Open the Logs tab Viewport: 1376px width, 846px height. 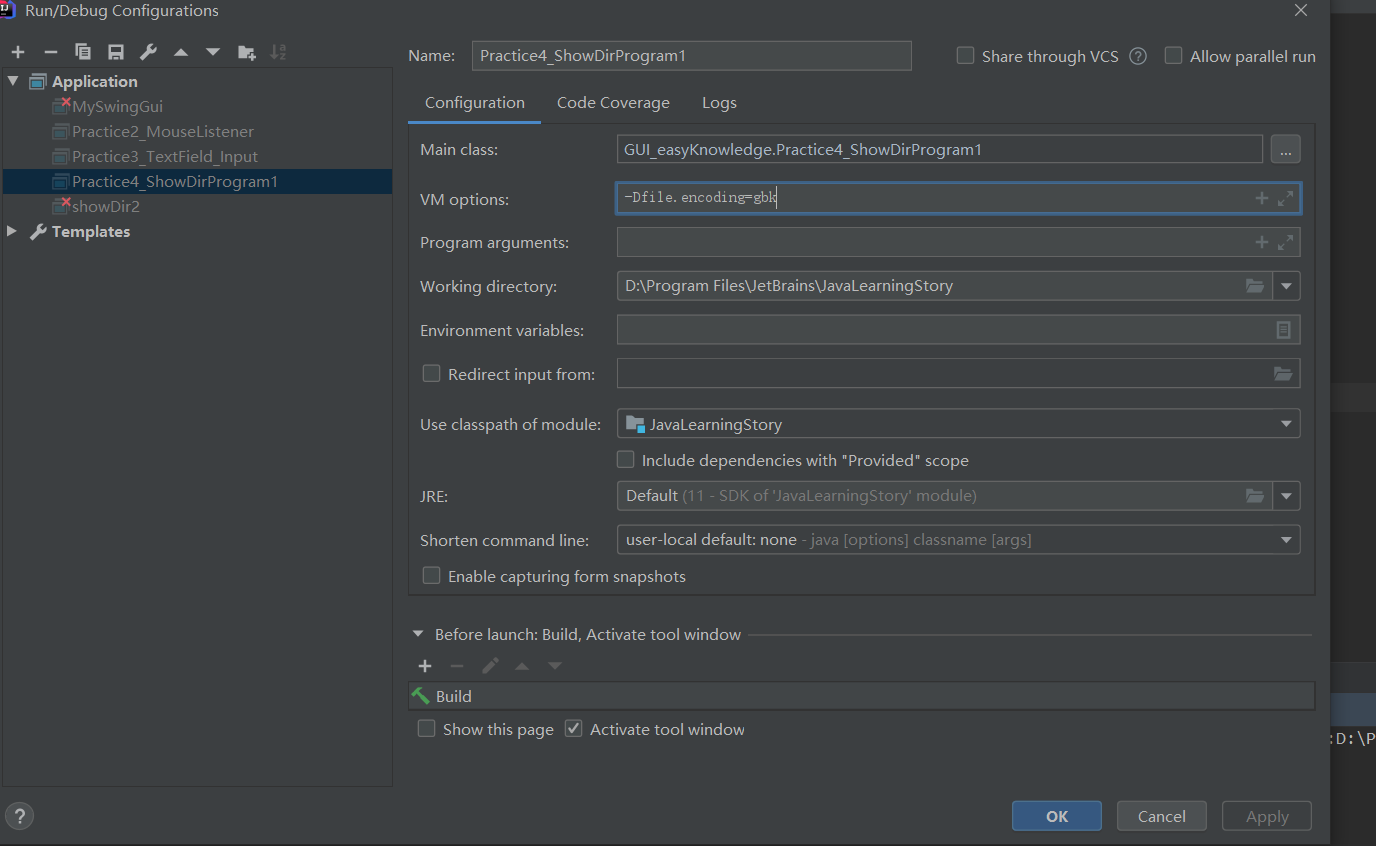point(719,103)
